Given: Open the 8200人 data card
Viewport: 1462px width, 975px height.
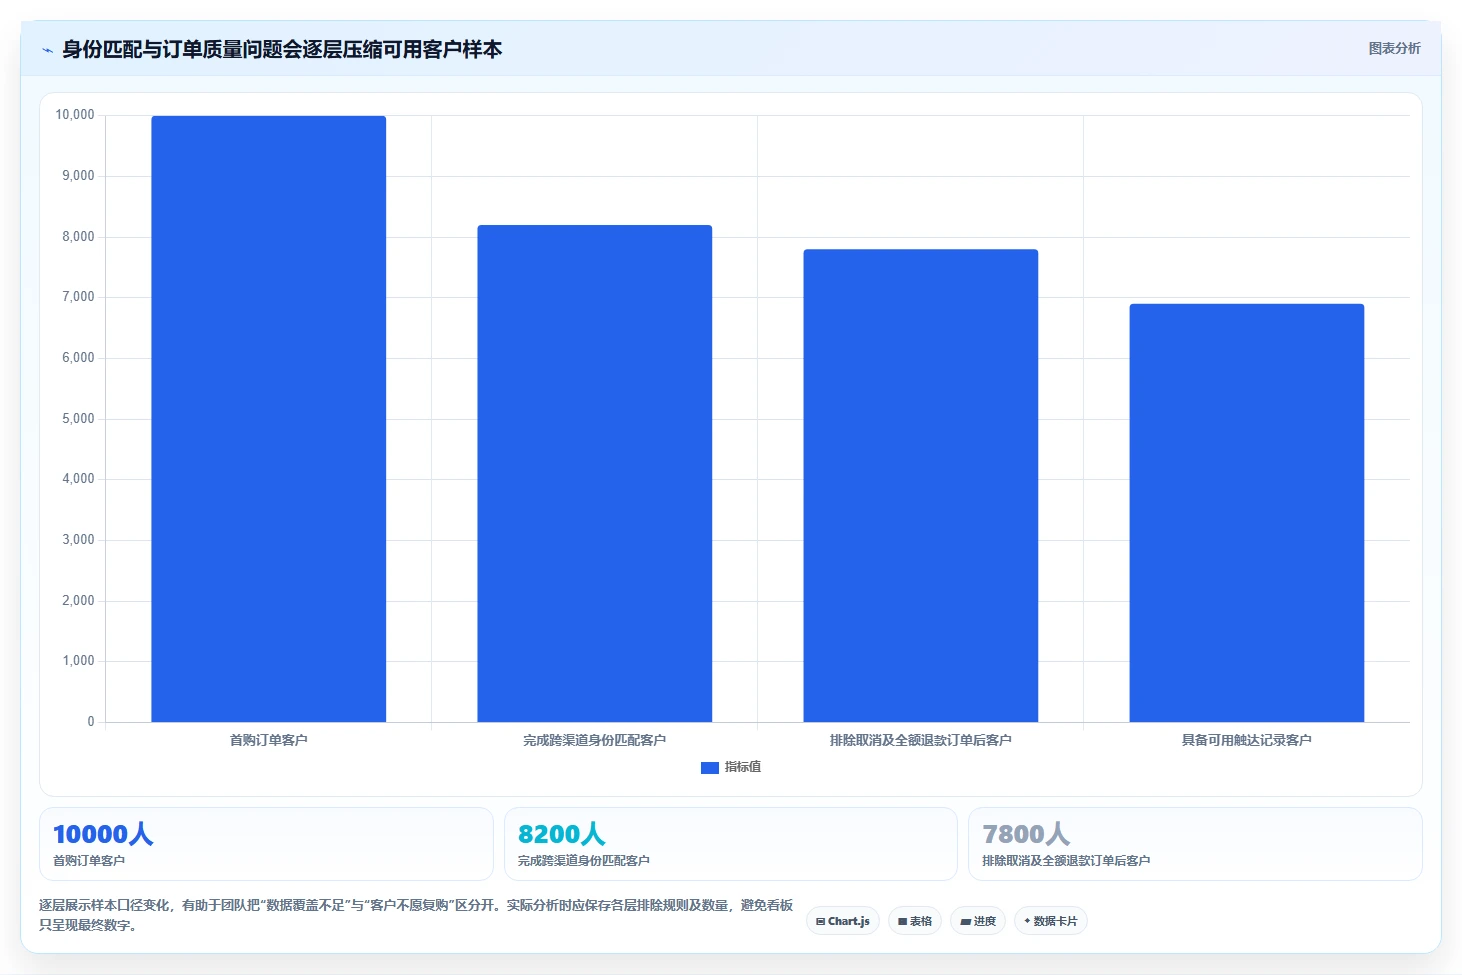Looking at the screenshot, I should [x=730, y=844].
